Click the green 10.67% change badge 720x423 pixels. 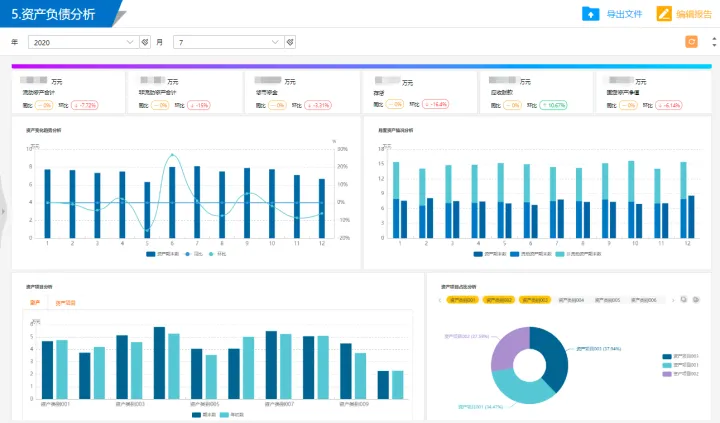pos(553,105)
